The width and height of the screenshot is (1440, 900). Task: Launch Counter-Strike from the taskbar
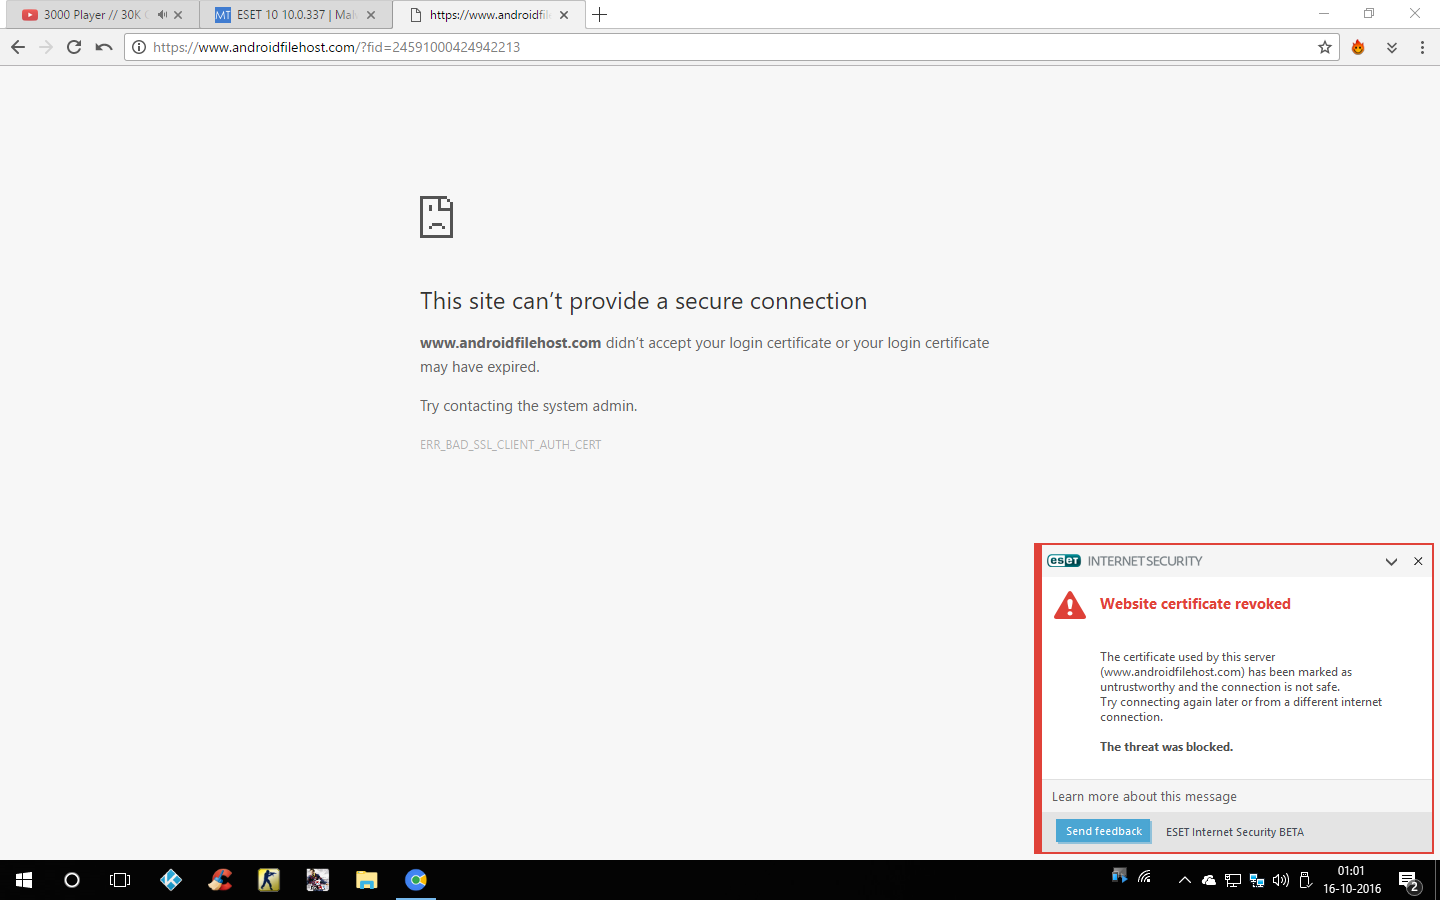pyautogui.click(x=269, y=880)
